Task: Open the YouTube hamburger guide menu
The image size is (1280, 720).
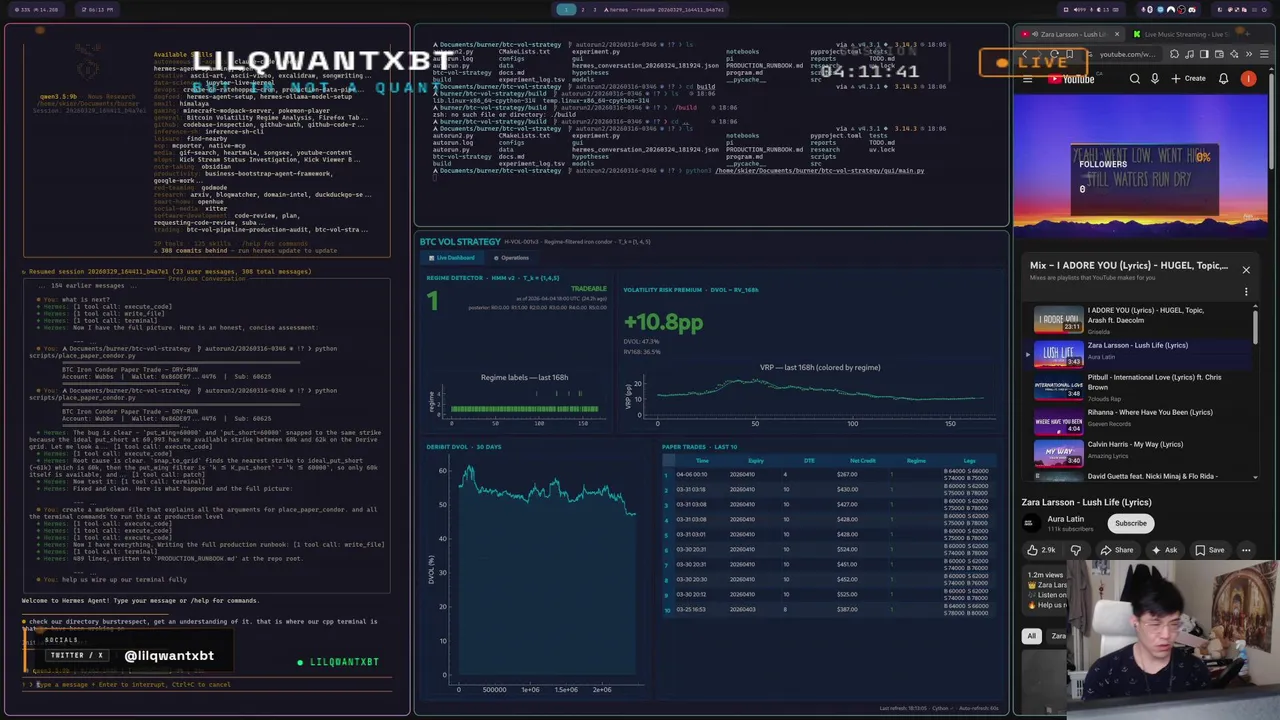Action: point(1027,79)
